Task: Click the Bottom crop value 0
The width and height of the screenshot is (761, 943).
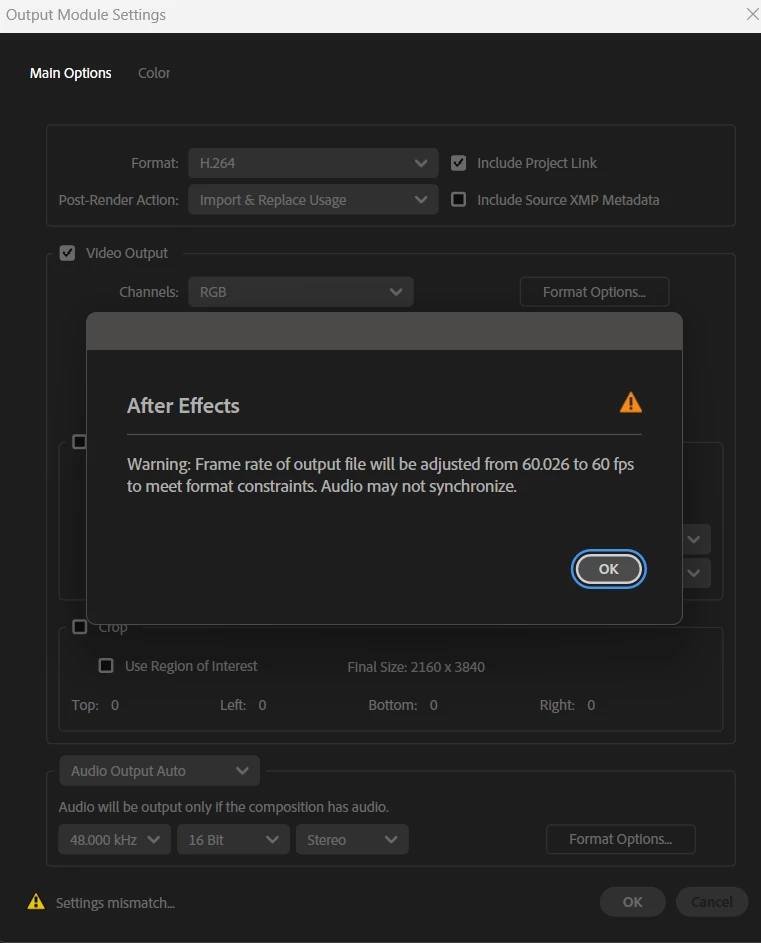Action: point(434,705)
